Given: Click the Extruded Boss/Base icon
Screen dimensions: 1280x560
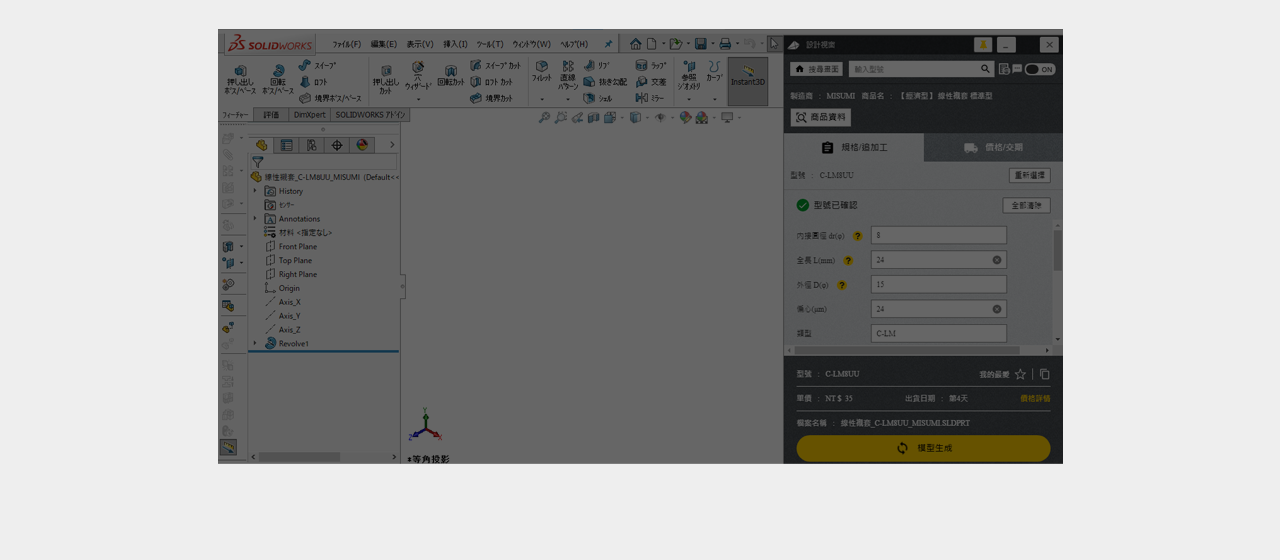Looking at the screenshot, I should 240,79.
